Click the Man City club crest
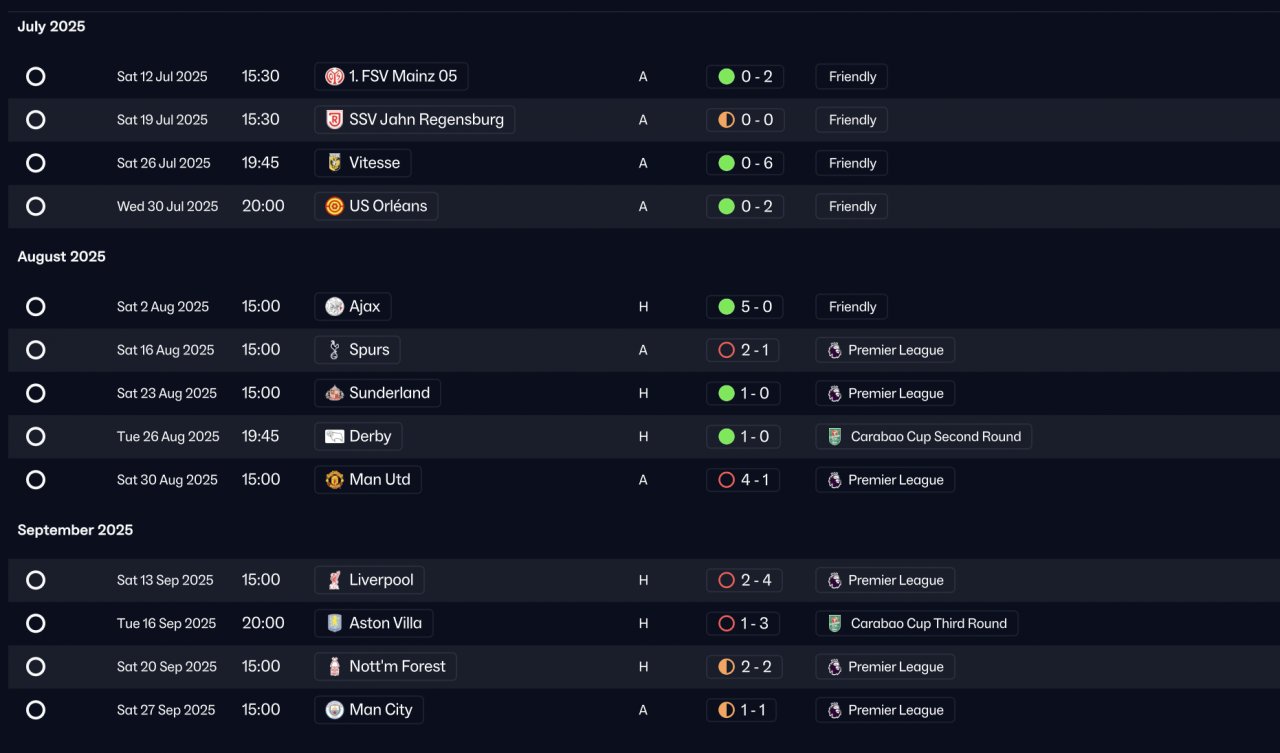This screenshot has height=753, width=1280. [335, 710]
